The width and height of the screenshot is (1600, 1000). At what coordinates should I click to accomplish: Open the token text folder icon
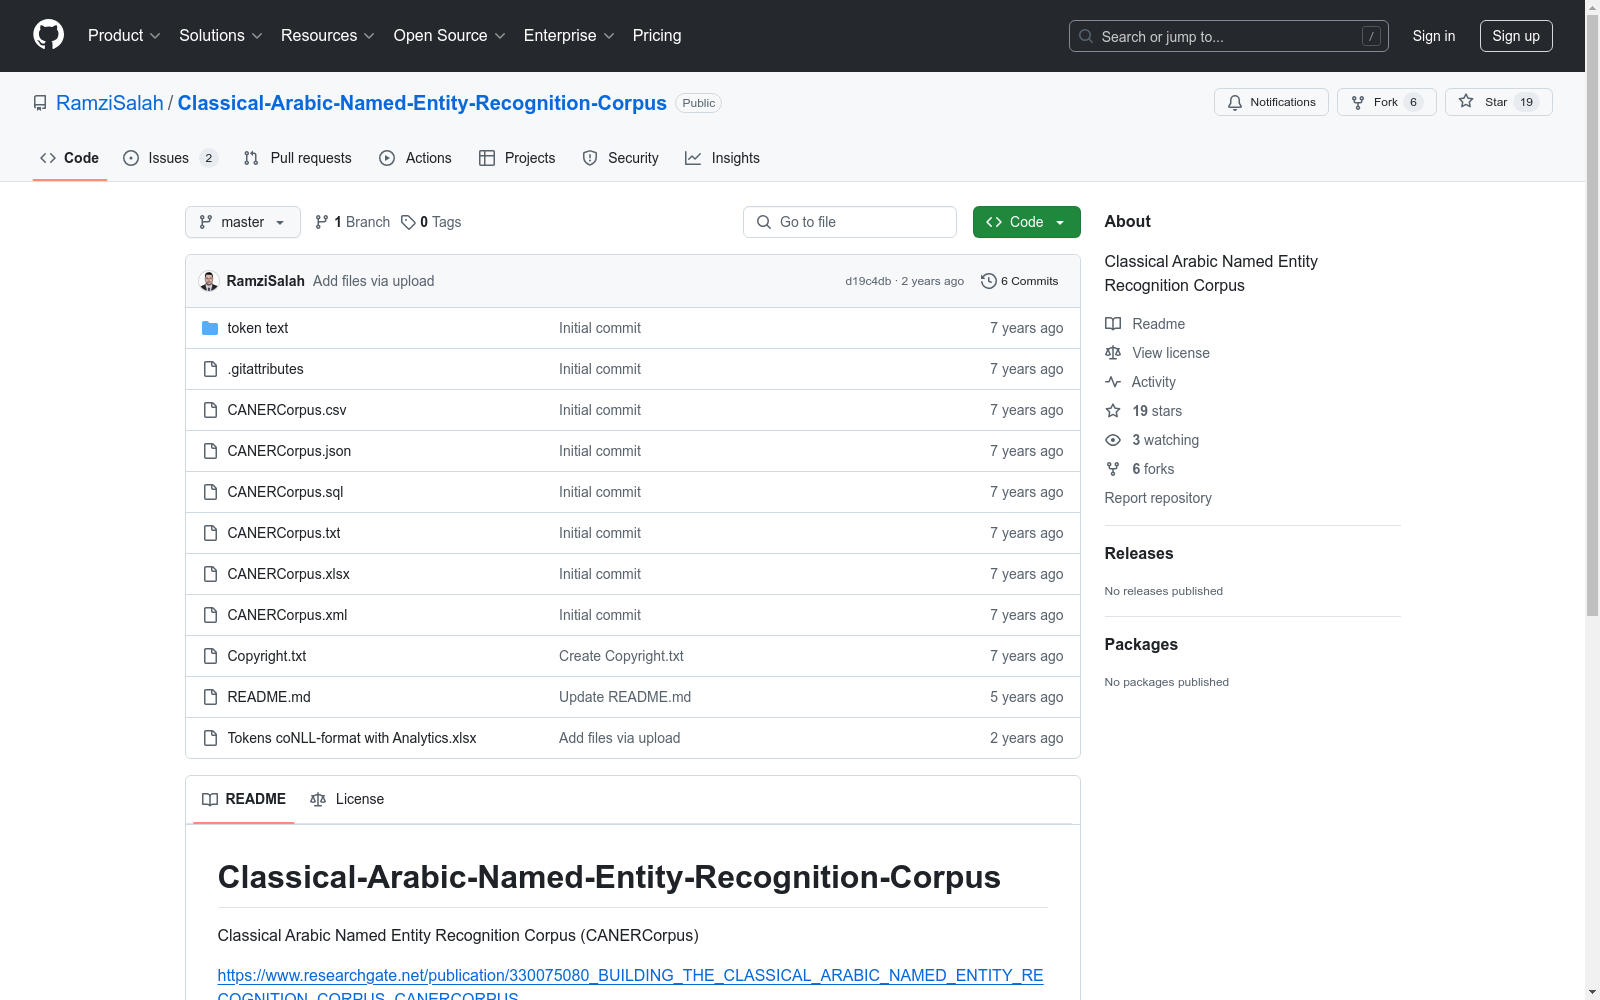(x=210, y=328)
